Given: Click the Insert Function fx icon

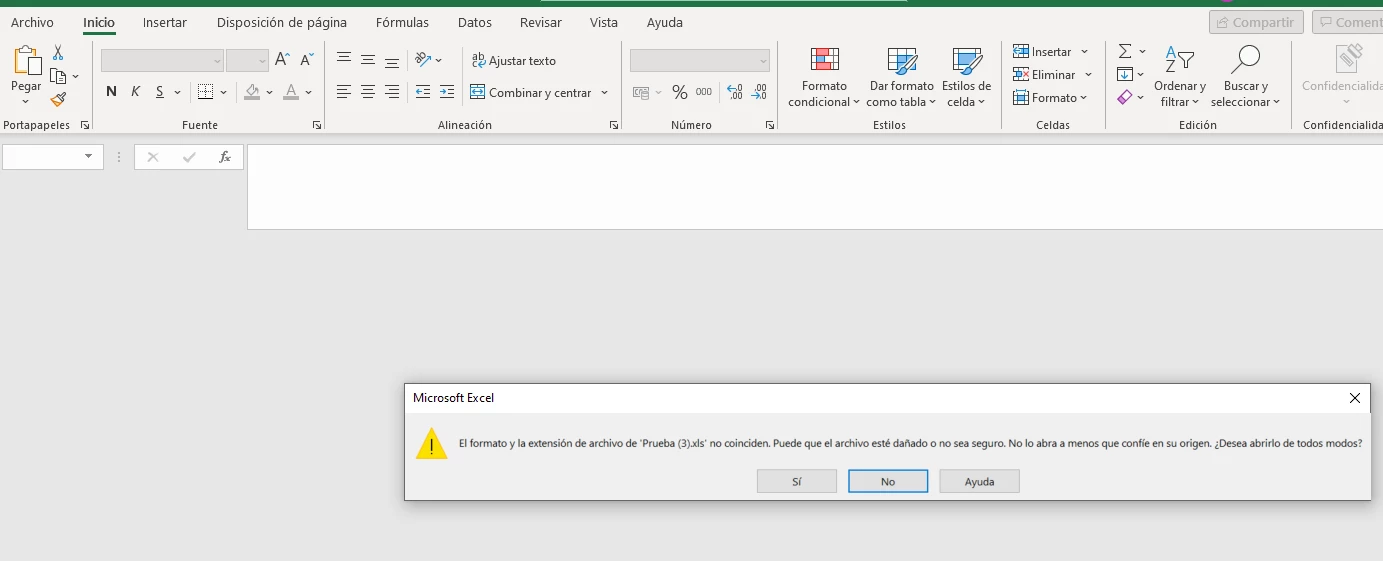Looking at the screenshot, I should [225, 157].
